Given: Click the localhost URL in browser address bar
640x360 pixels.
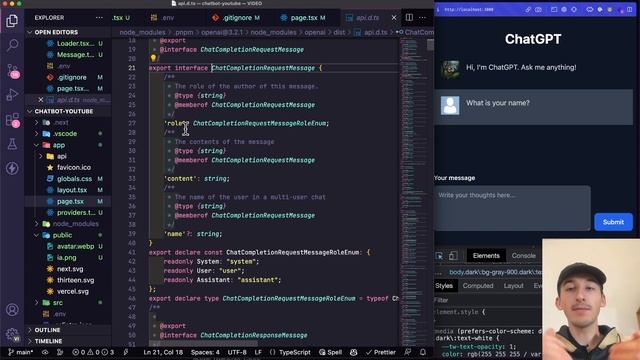Looking at the screenshot, I should [x=469, y=9].
